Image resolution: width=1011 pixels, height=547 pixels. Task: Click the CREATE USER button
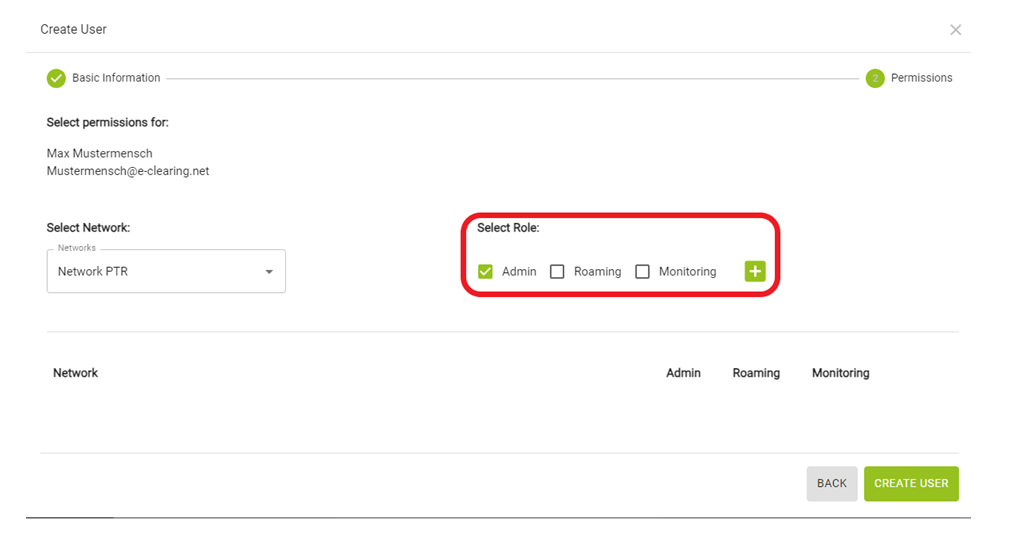911,483
